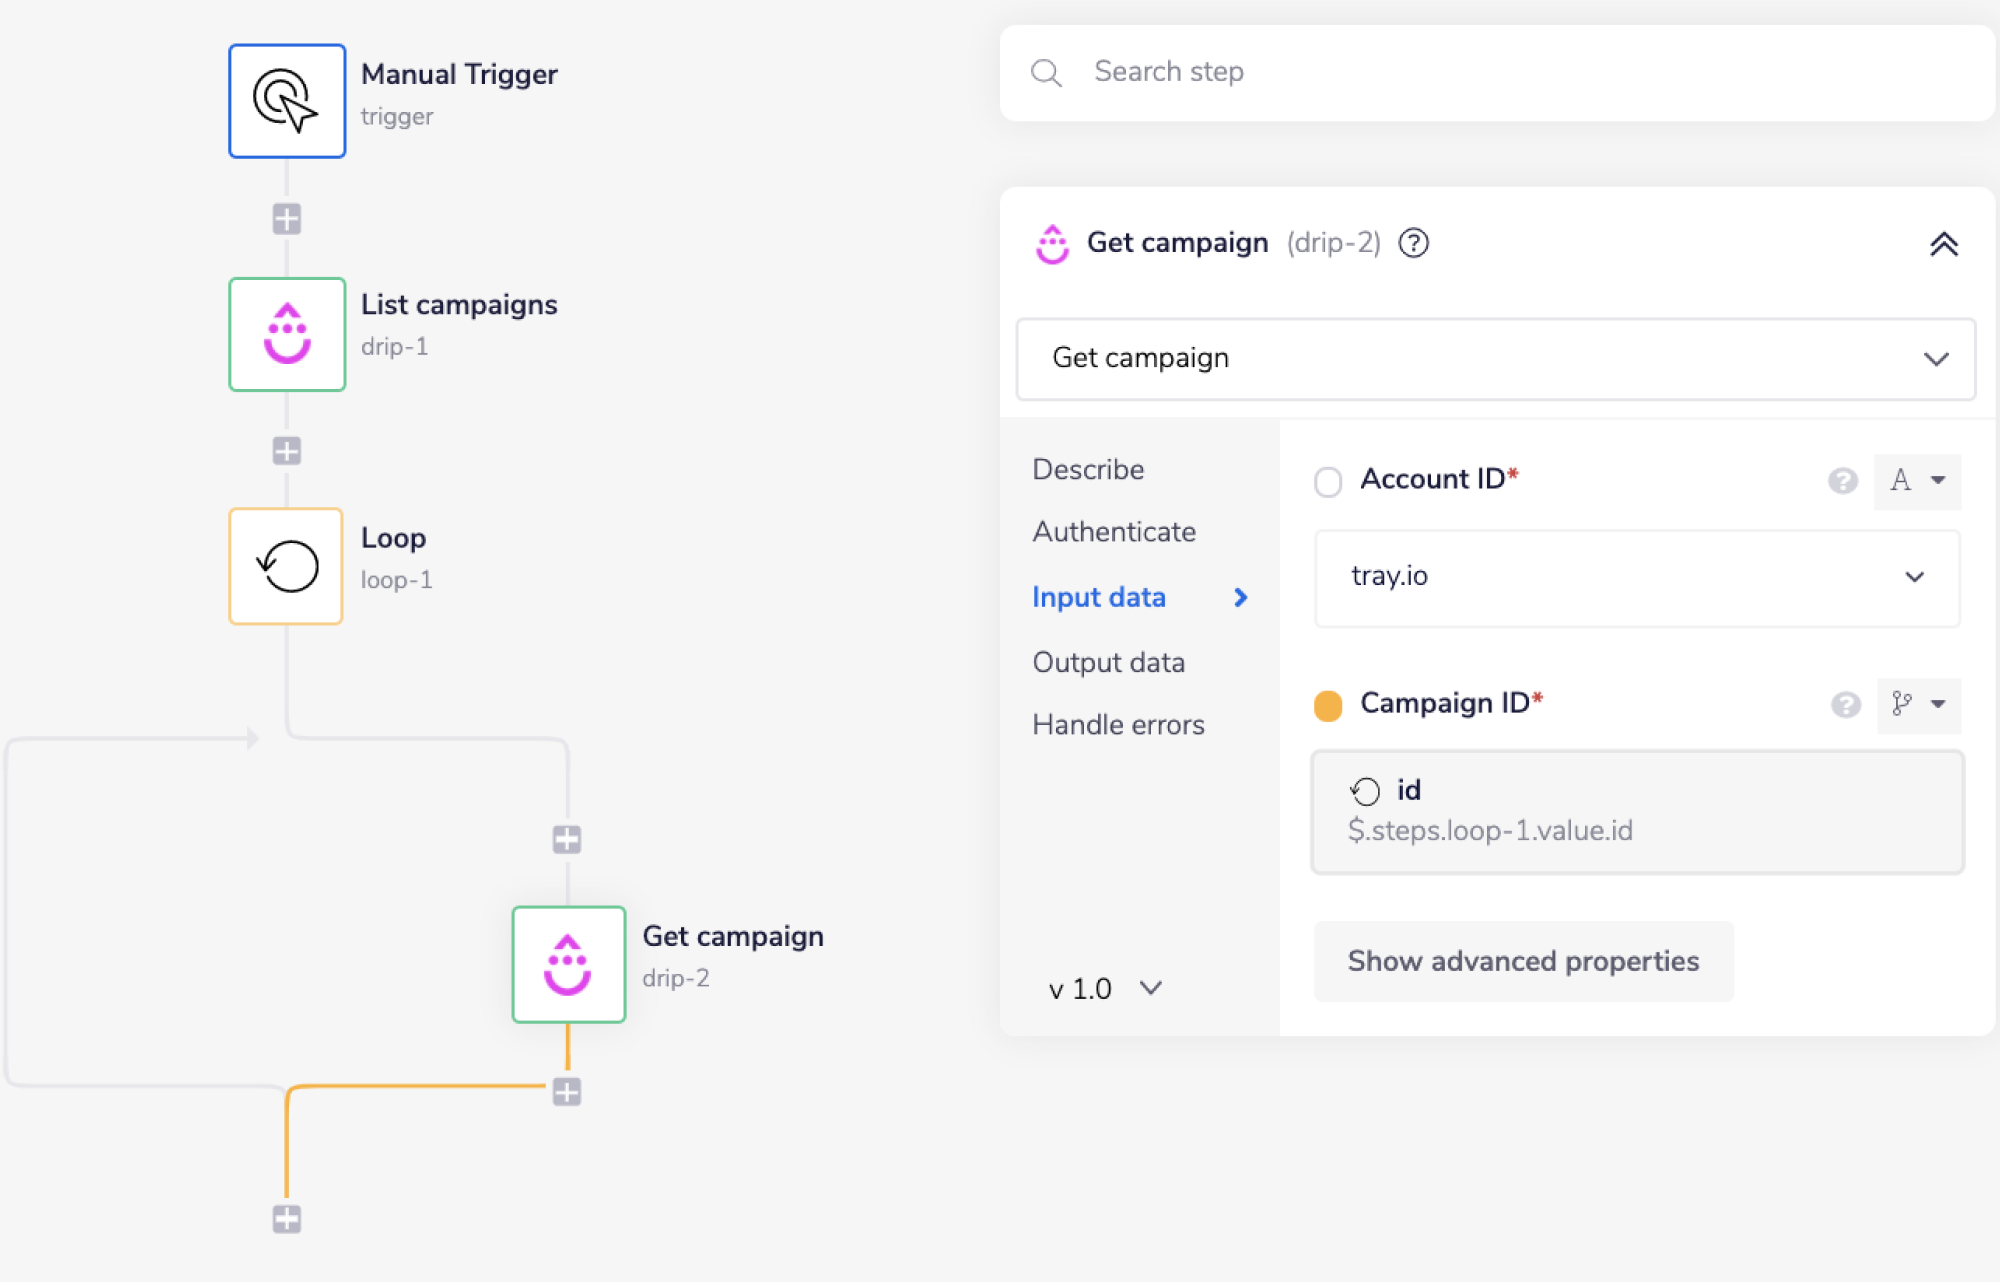Select the Loop step icon
The image size is (2000, 1282).
pyautogui.click(x=286, y=566)
